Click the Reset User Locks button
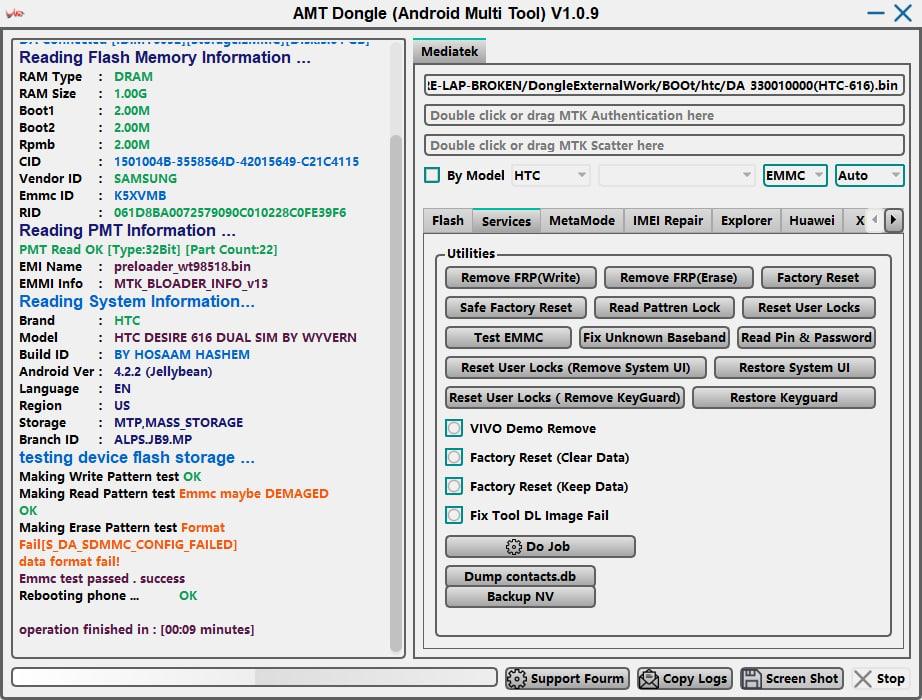Viewport: 922px width, 700px height. coord(809,308)
